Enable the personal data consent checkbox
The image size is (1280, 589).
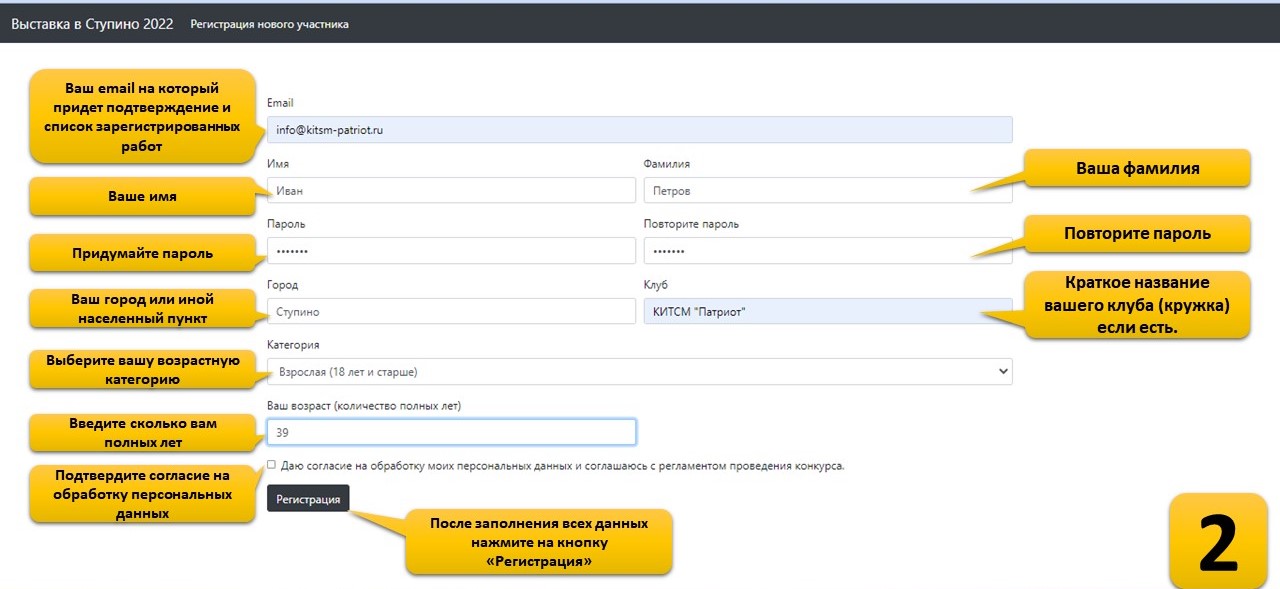pyautogui.click(x=272, y=465)
